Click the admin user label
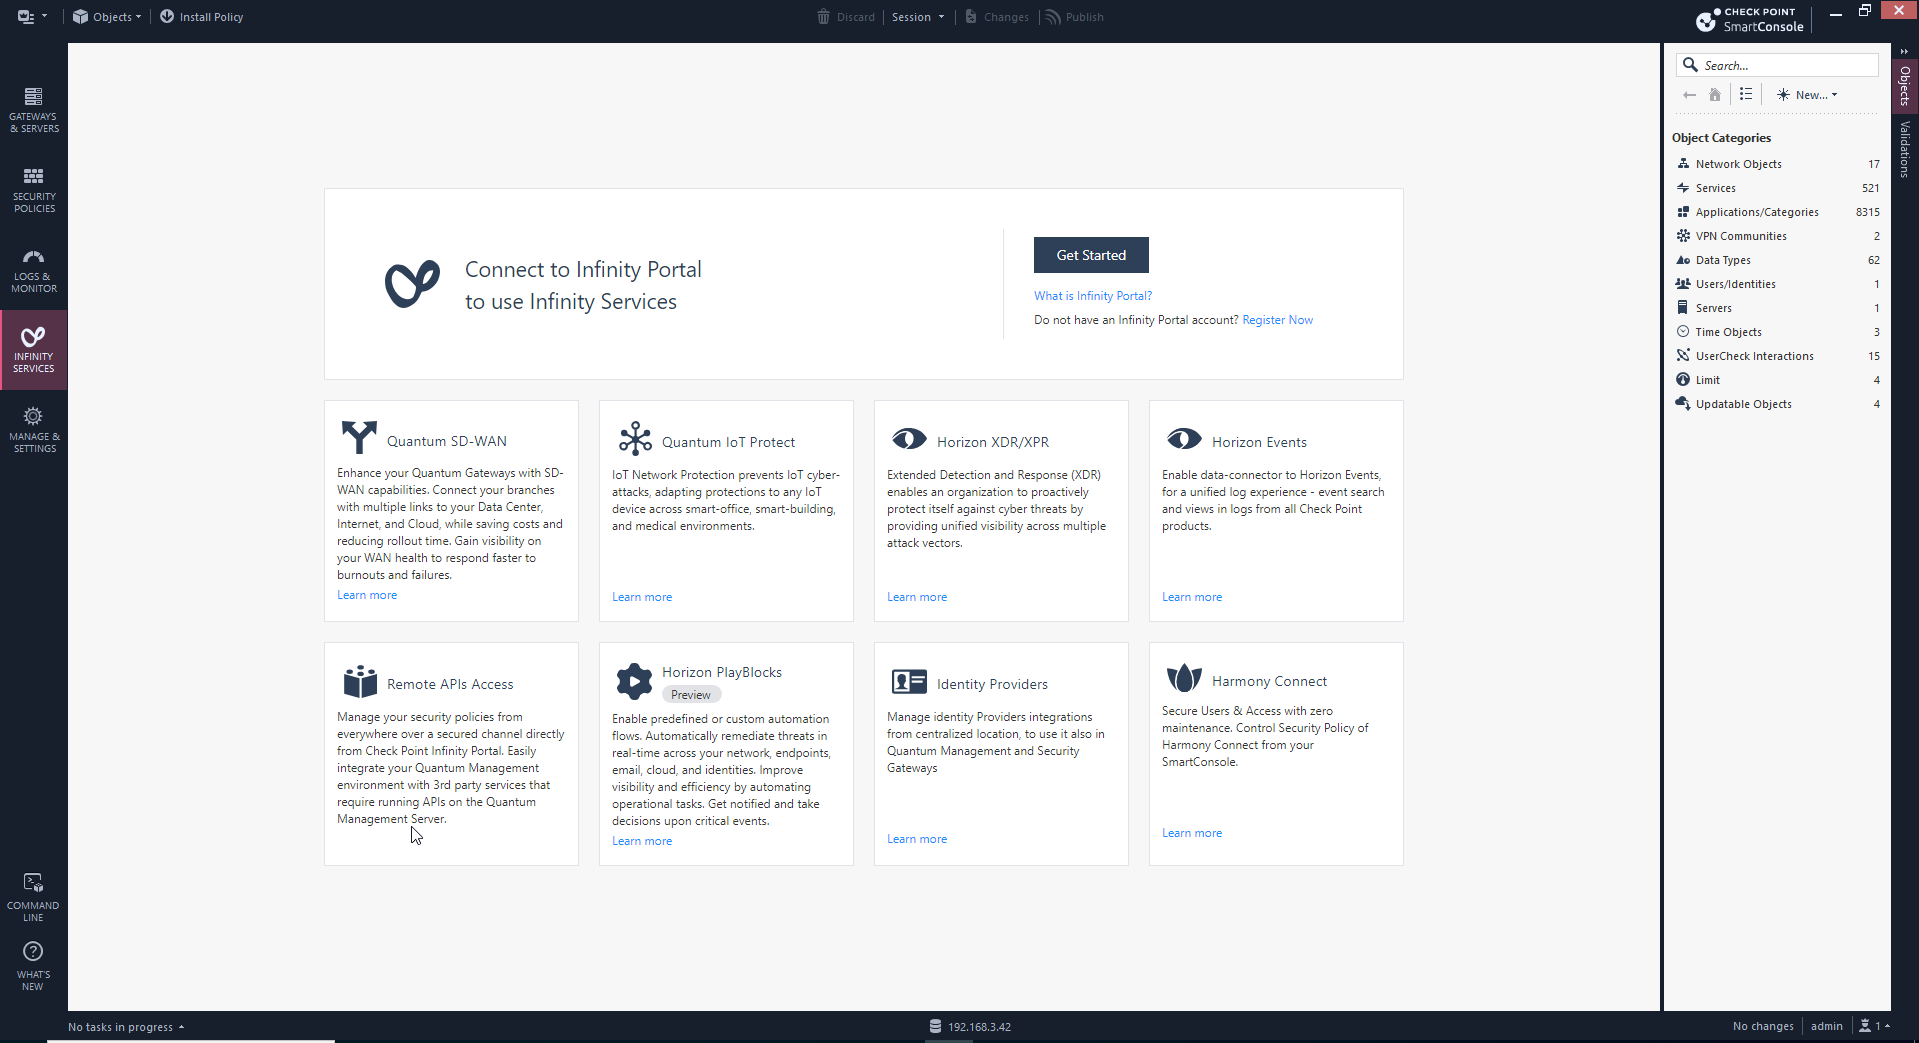The image size is (1919, 1043). point(1826,1026)
